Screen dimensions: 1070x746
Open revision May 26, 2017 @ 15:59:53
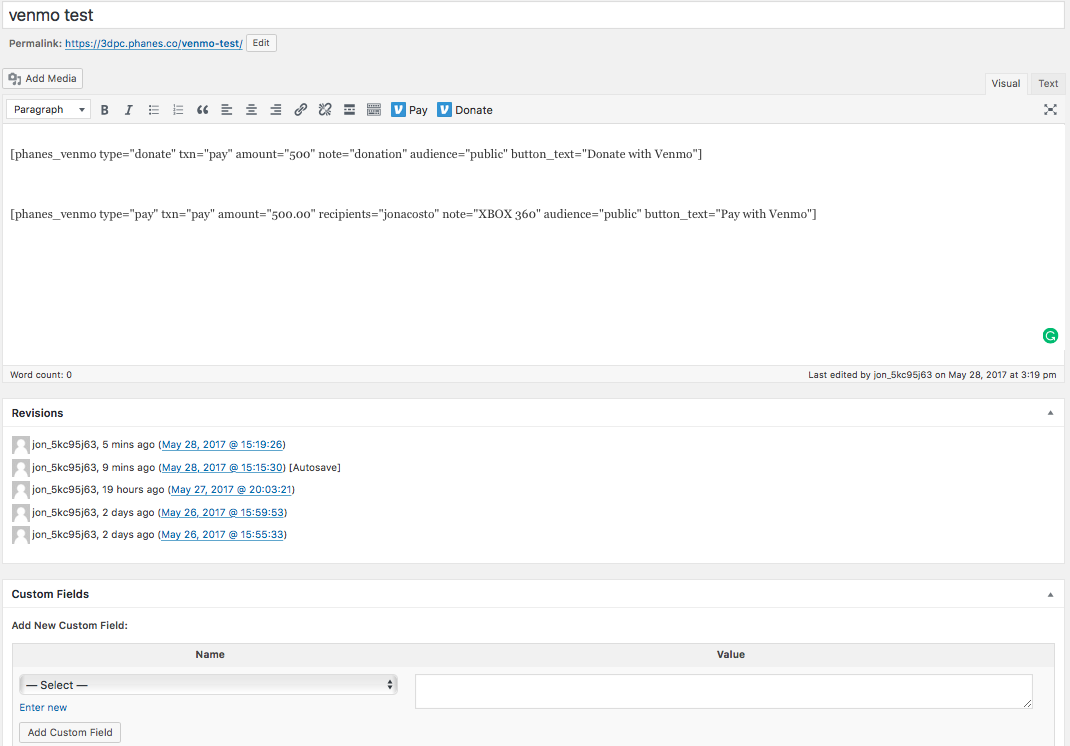pyautogui.click(x=222, y=513)
